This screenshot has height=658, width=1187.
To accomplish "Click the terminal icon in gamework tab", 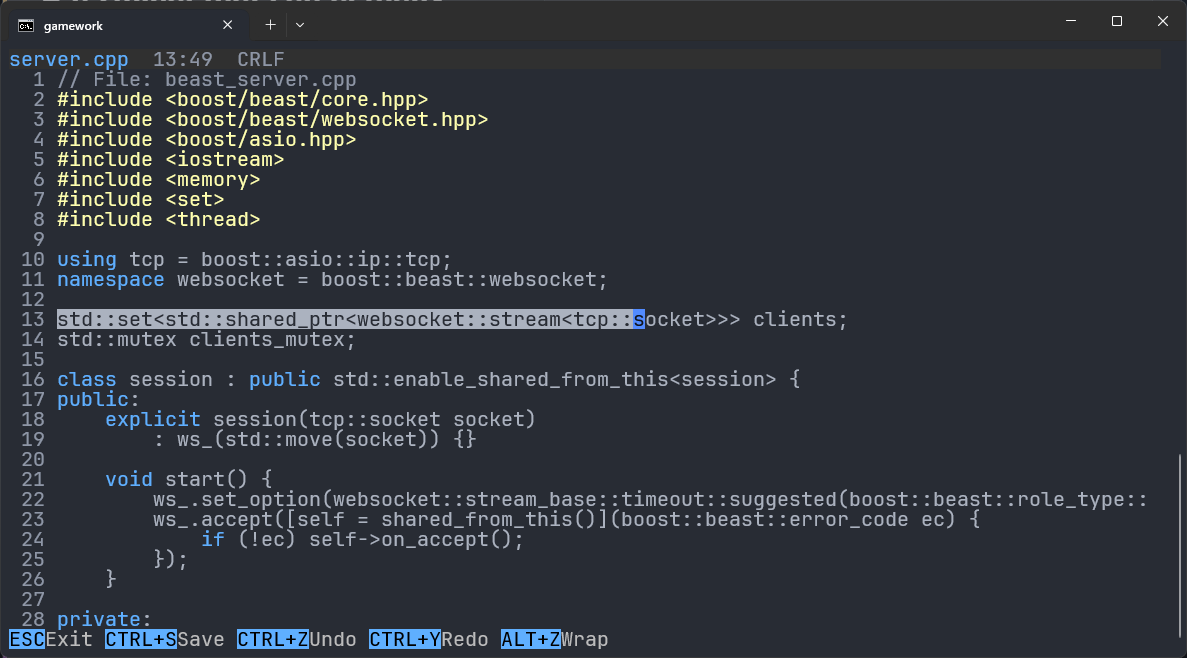I will [x=26, y=26].
